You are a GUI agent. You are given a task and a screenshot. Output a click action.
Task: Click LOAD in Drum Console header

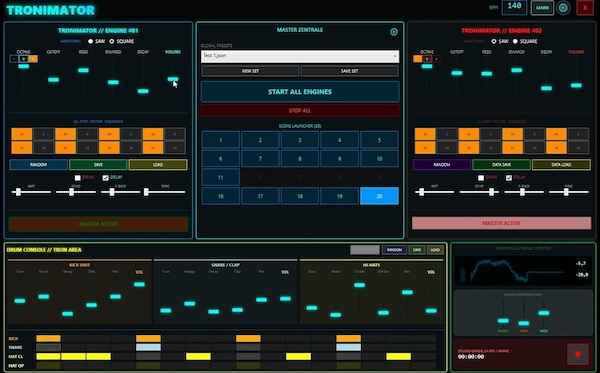point(435,250)
